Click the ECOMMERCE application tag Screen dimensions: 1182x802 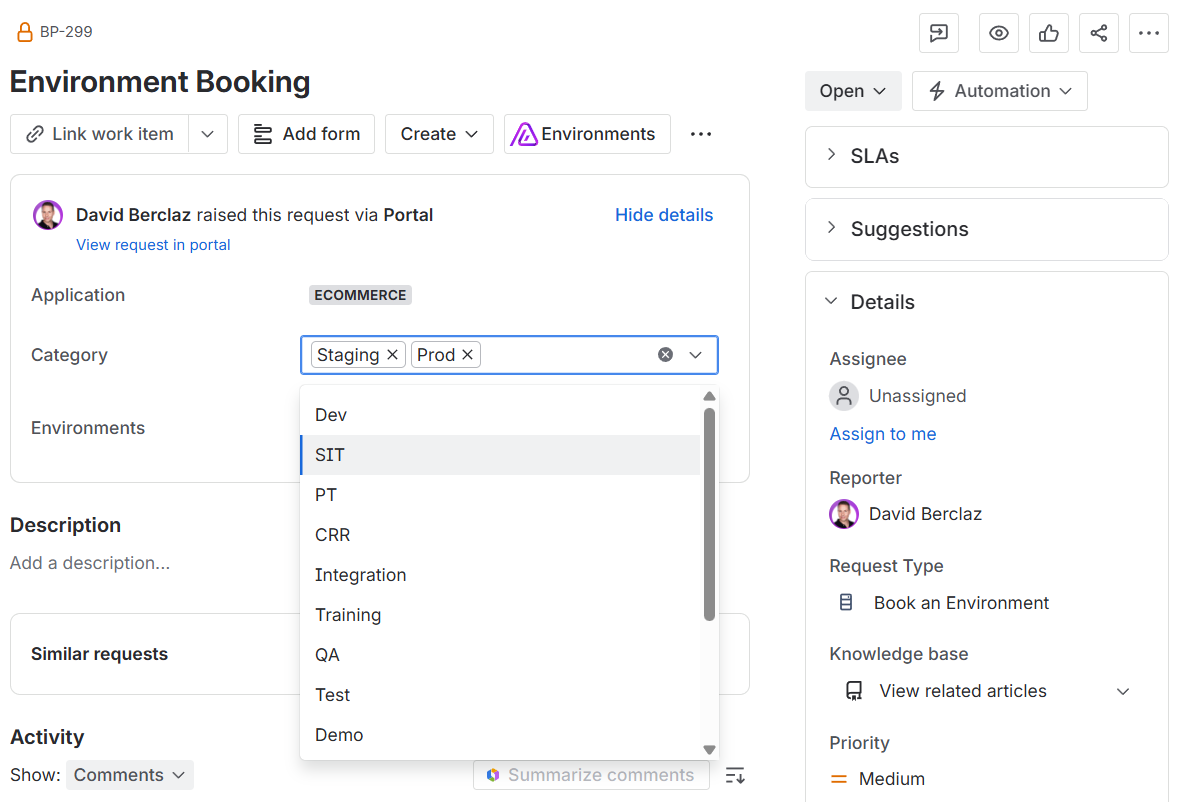(360, 295)
